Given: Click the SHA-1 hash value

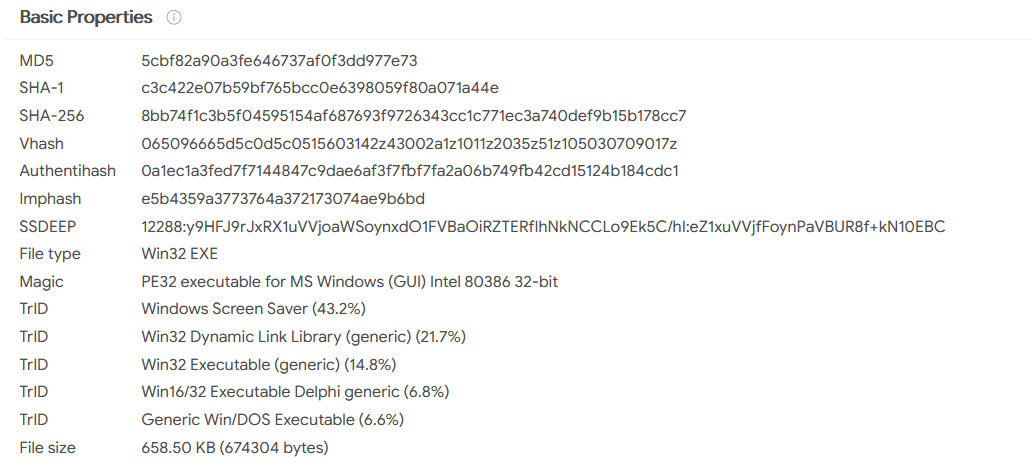Looking at the screenshot, I should [320, 88].
